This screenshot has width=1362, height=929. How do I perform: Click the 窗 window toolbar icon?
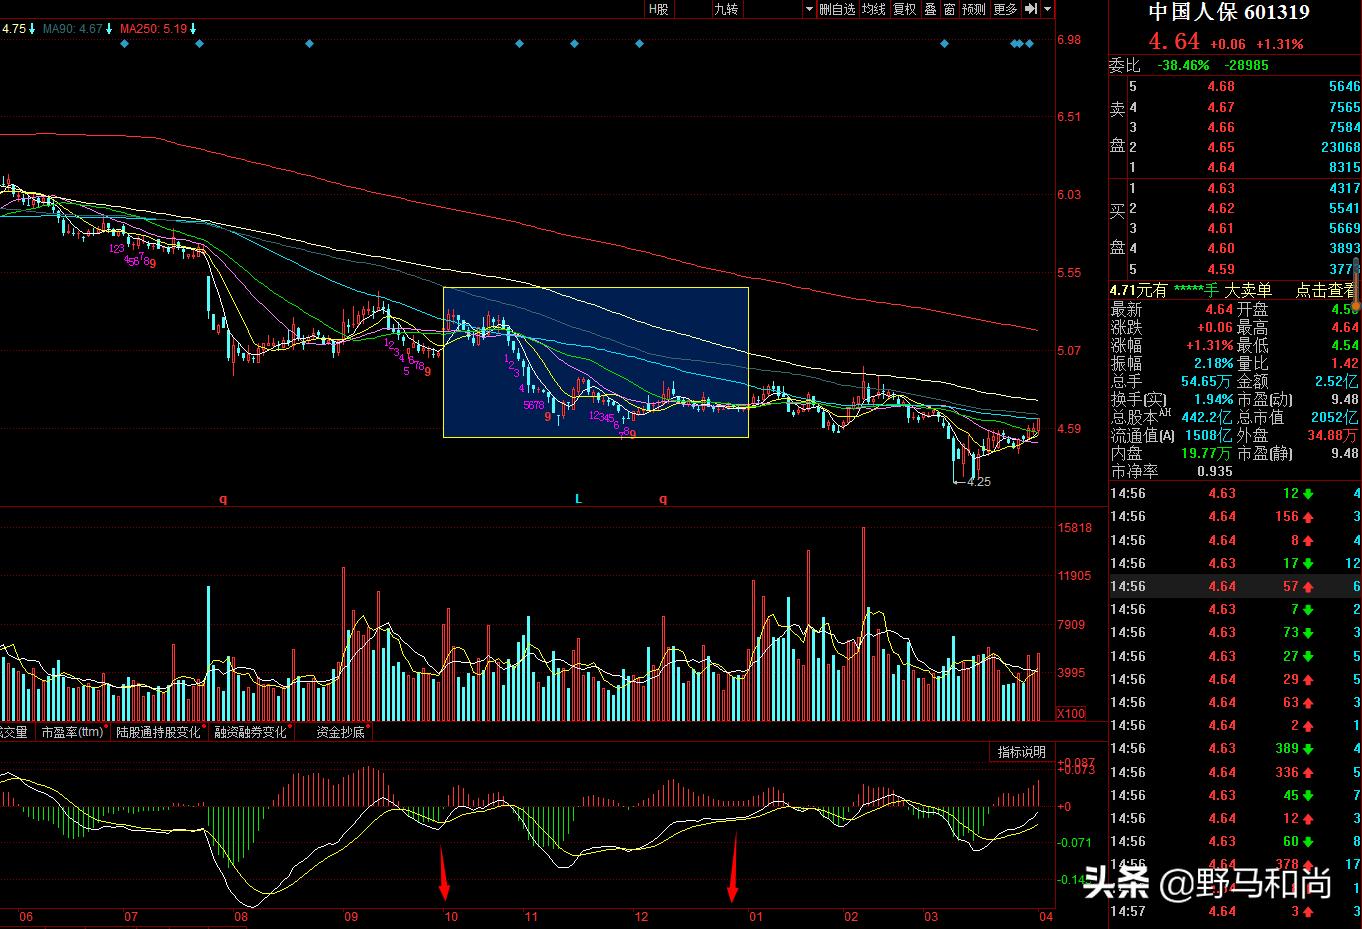pos(949,9)
